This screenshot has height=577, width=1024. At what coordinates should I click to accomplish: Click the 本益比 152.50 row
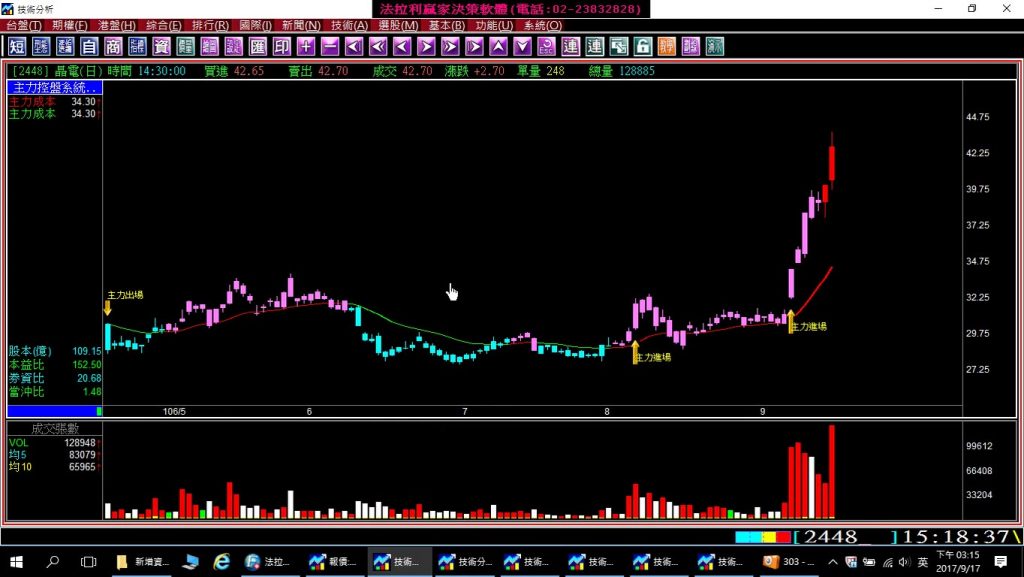pos(55,365)
